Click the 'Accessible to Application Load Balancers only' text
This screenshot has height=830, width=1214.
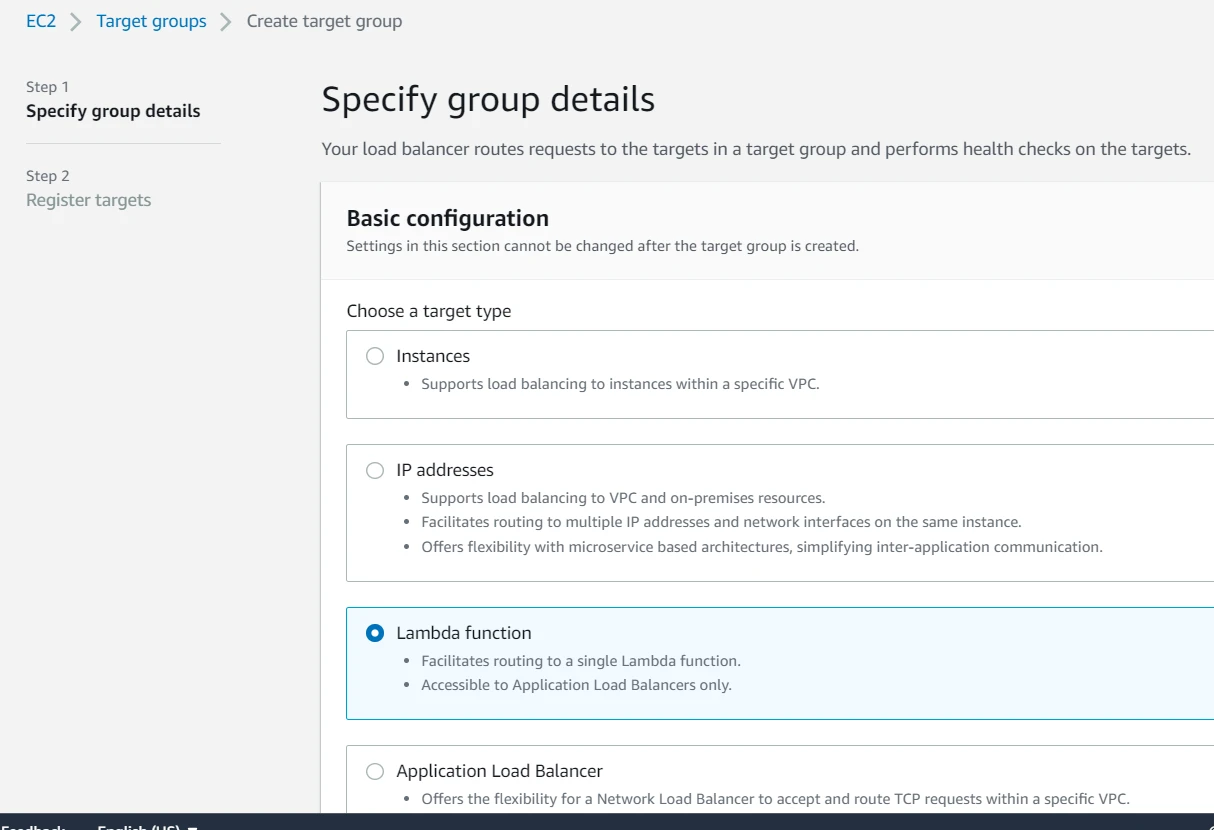[x=576, y=685]
